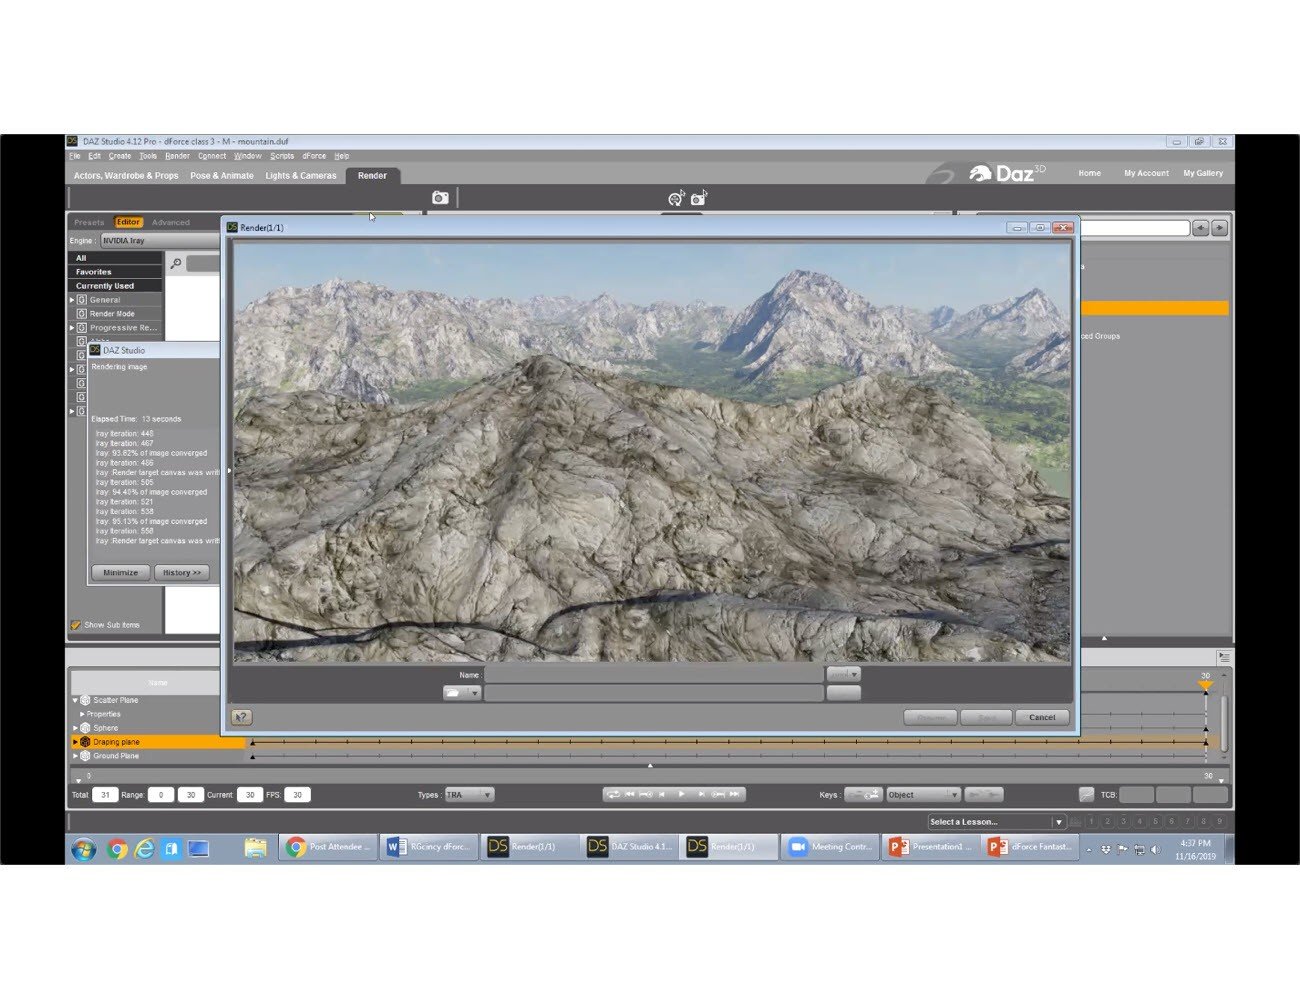This screenshot has width=1300, height=1000.
Task: Click the loop playback icon
Action: (612, 794)
